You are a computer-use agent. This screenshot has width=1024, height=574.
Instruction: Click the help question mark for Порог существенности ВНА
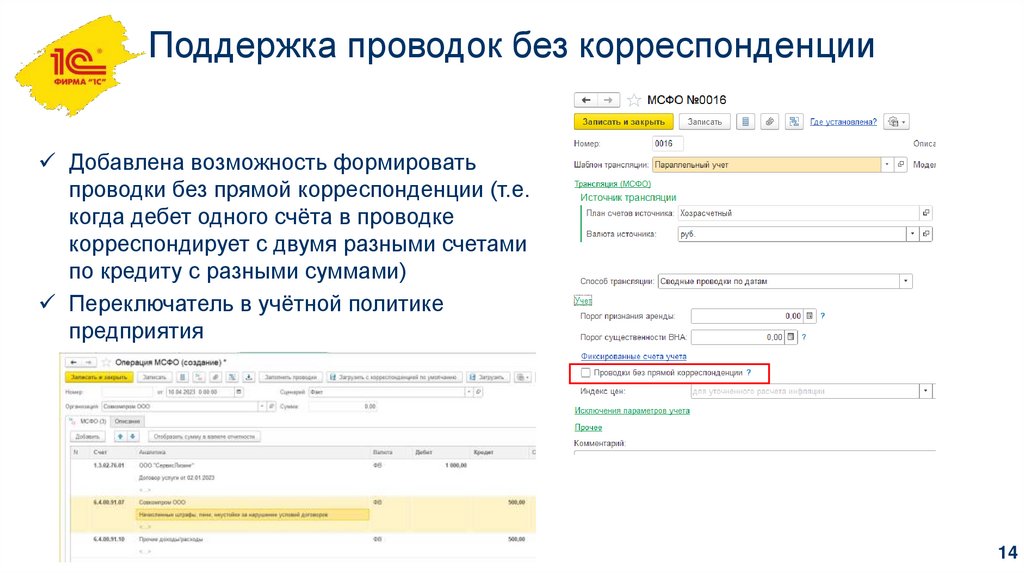click(x=804, y=337)
